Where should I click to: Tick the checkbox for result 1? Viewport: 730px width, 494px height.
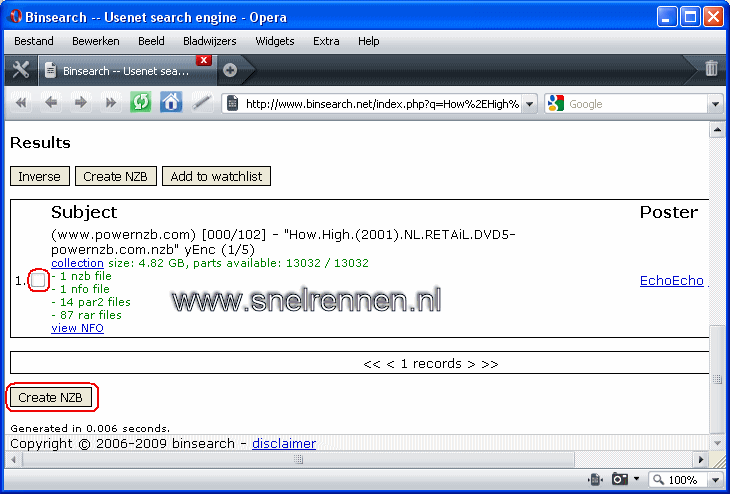pos(38,280)
